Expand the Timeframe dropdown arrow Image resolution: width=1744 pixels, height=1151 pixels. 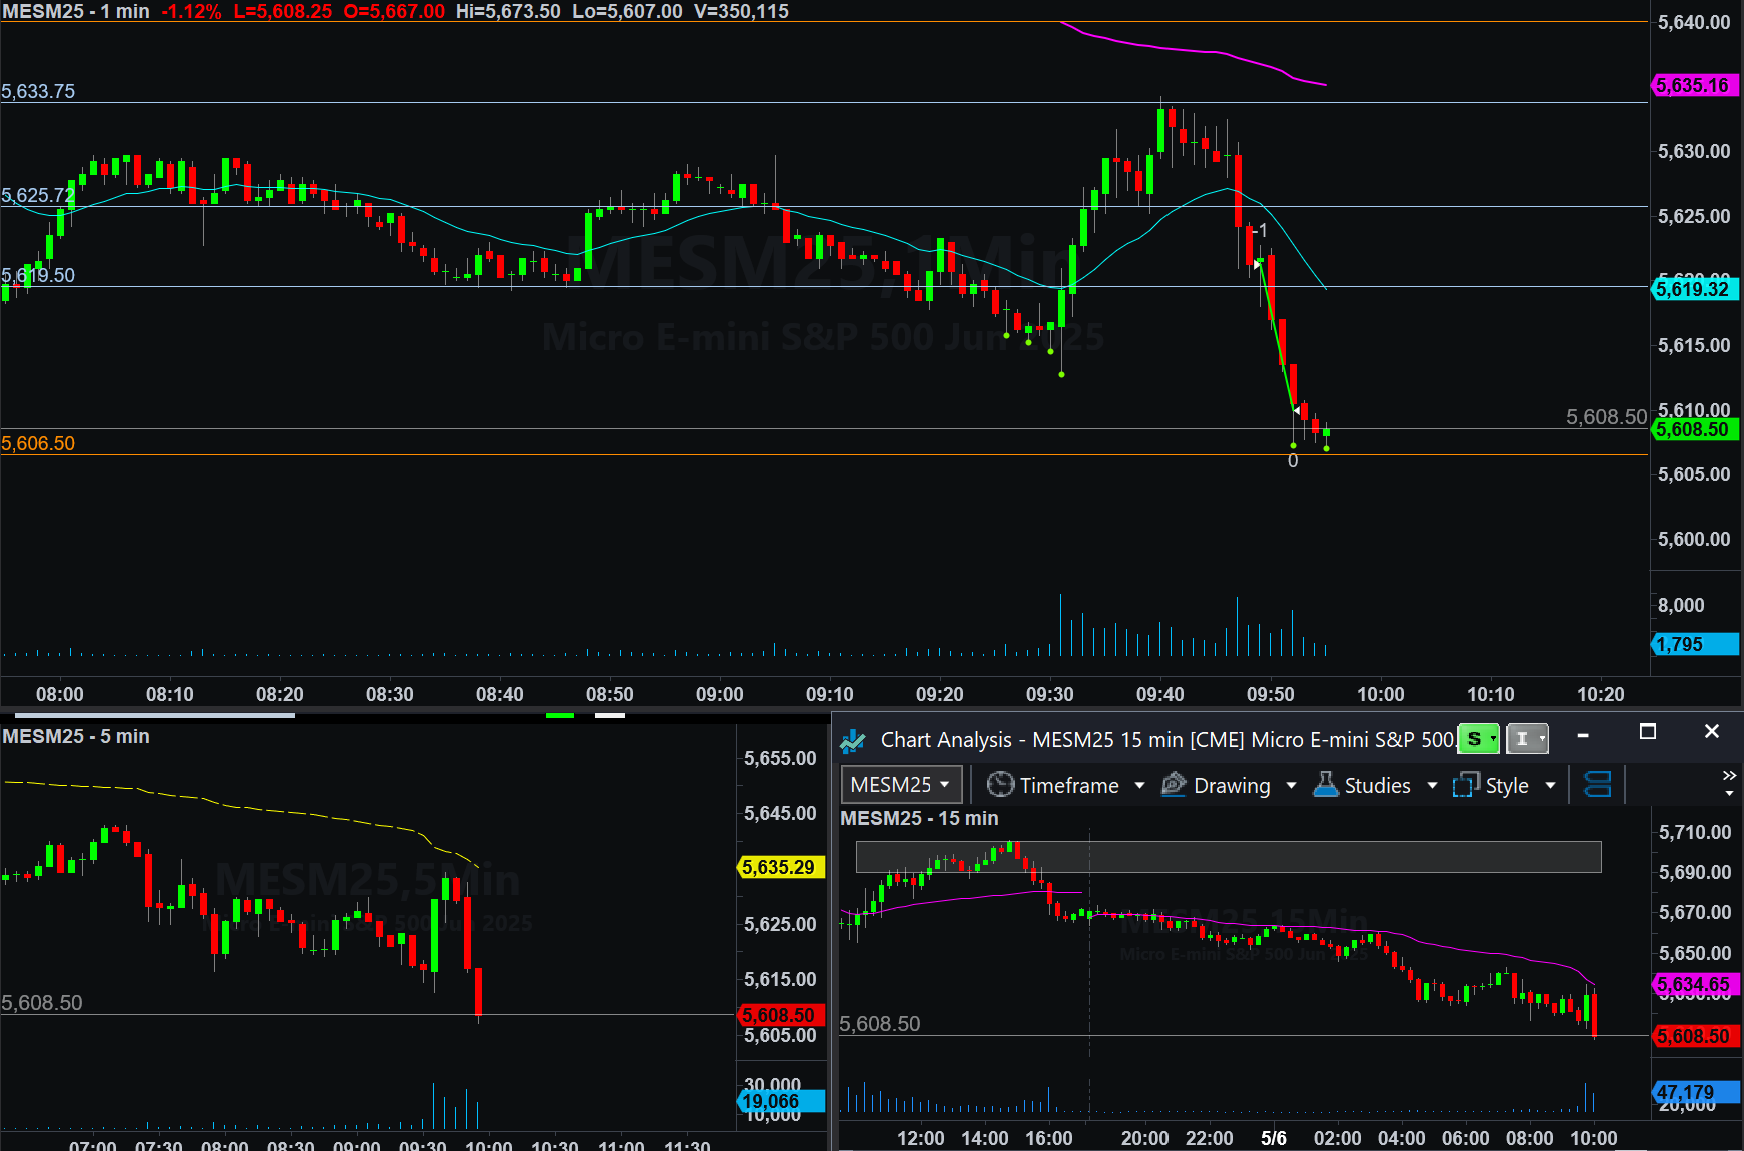click(1139, 786)
